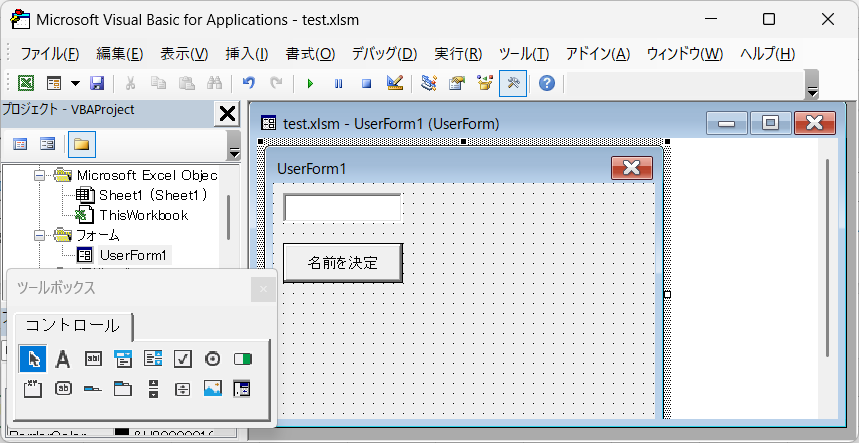Screen dimensions: 859x443
Task: Save the workbook with the floppy disk icon
Action: 97,83
